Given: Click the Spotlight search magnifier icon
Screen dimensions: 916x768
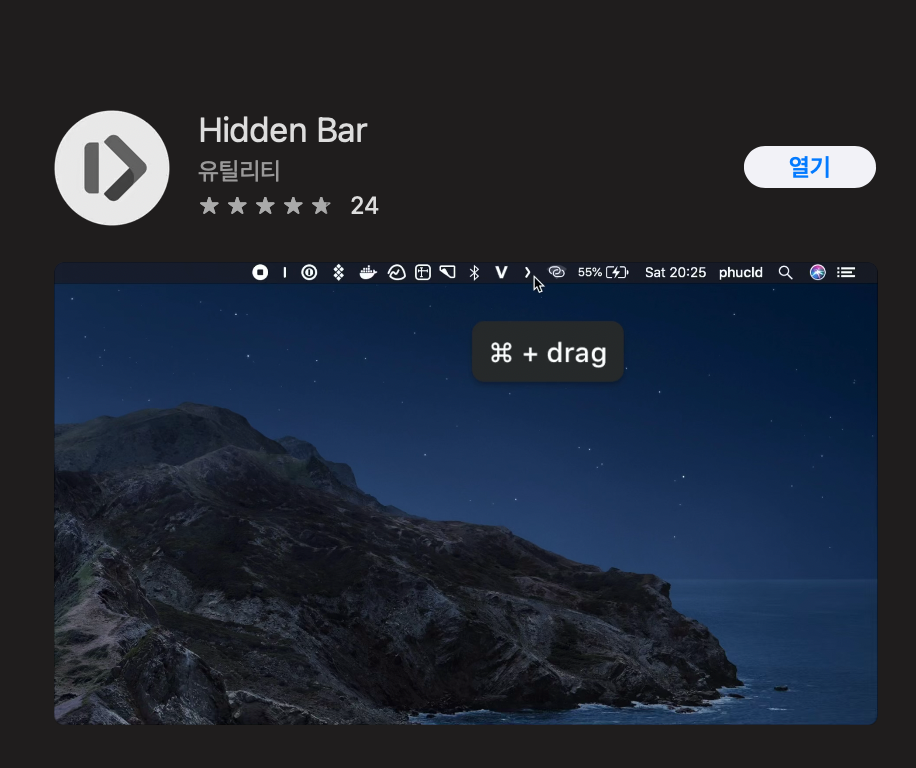Looking at the screenshot, I should tap(785, 272).
